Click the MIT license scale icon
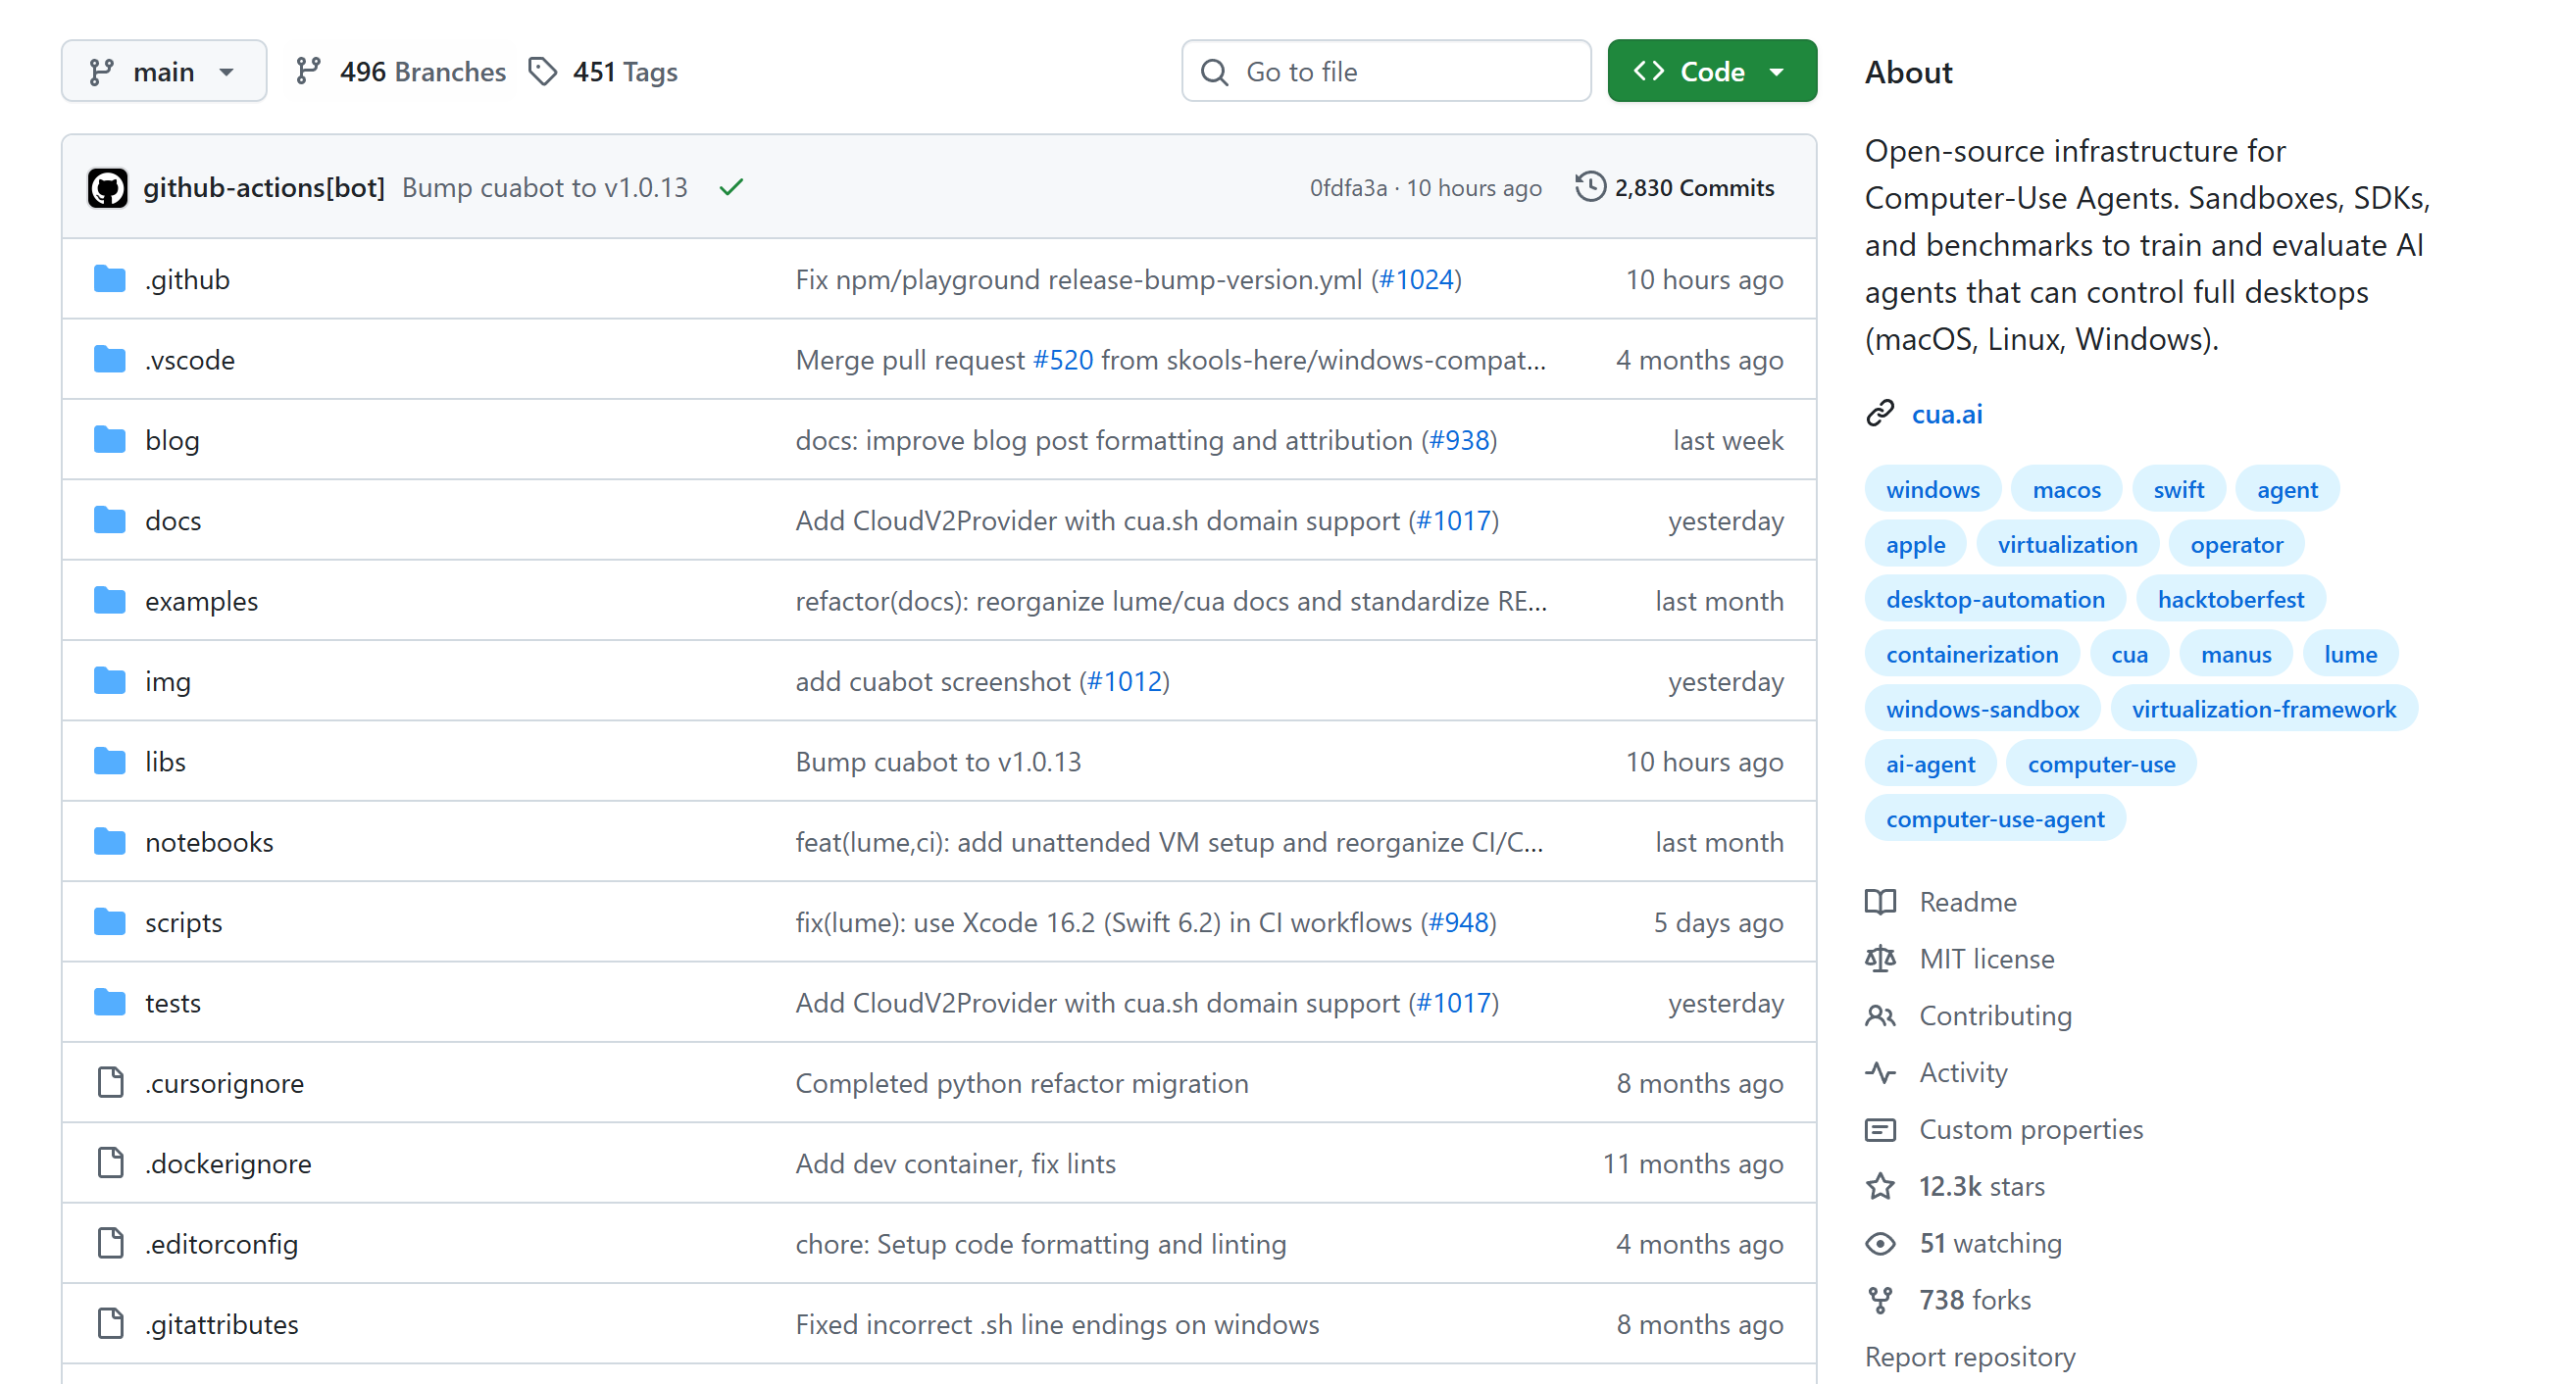This screenshot has height=1384, width=2560. pos(1879,959)
